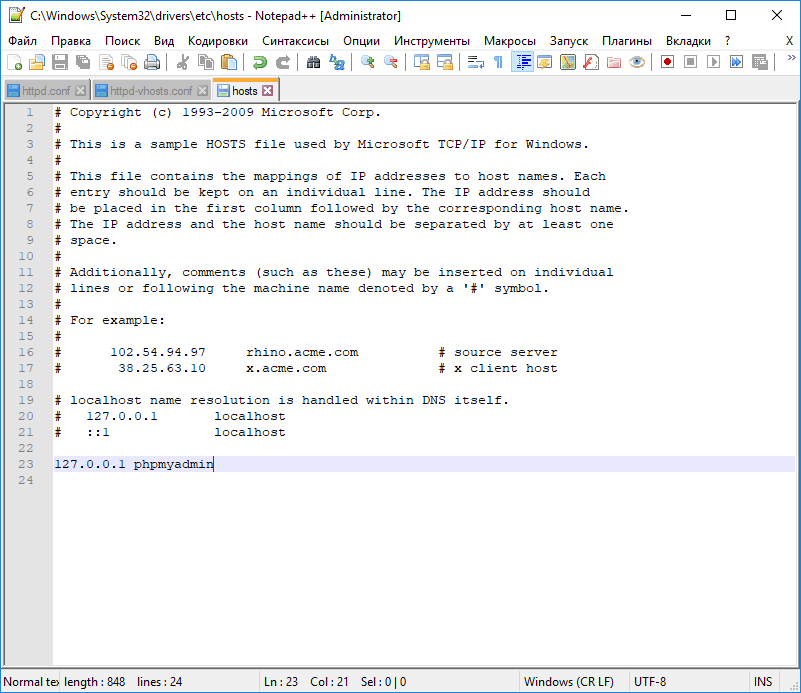Open the Плагины menu
The image size is (801, 693).
coord(627,41)
